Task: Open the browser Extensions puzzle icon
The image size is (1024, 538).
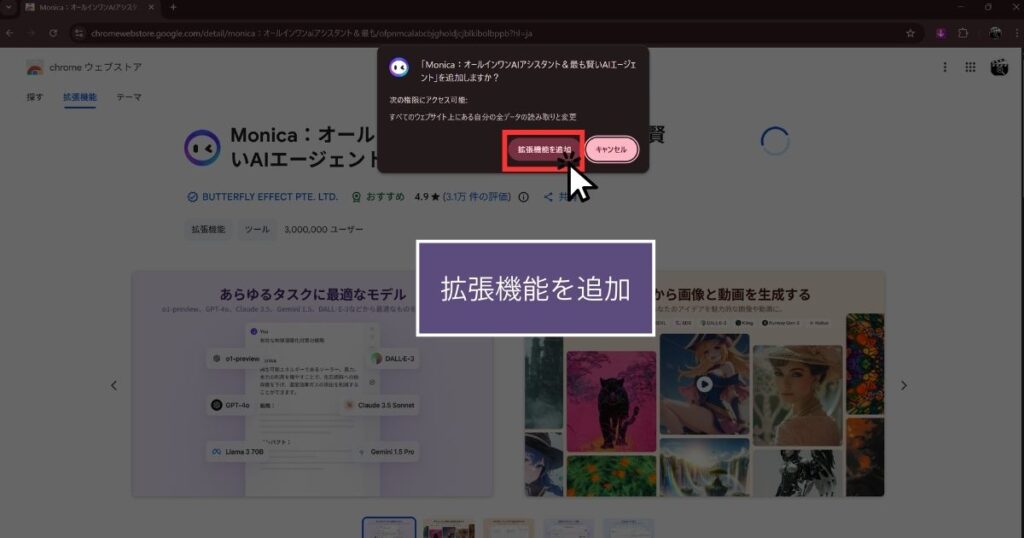Action: (x=964, y=32)
